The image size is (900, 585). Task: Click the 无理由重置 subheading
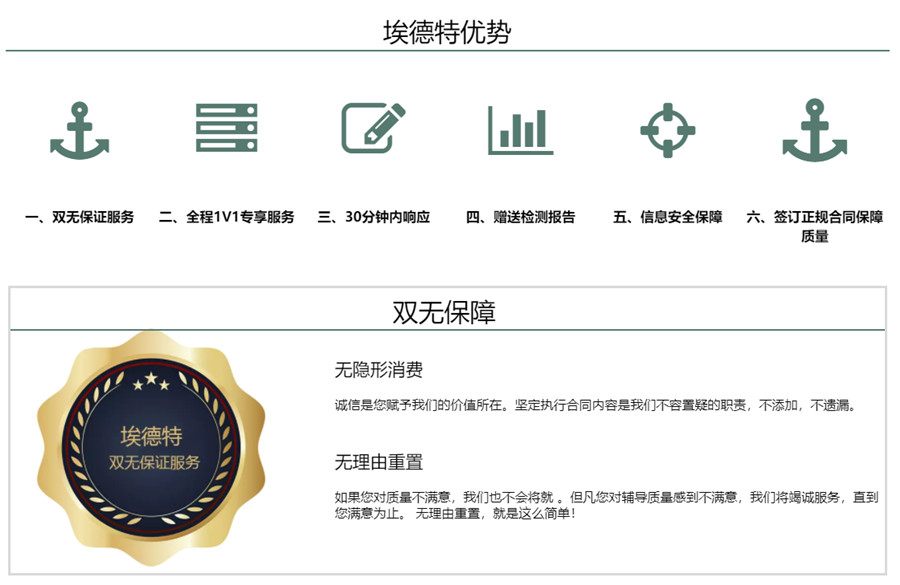(379, 462)
